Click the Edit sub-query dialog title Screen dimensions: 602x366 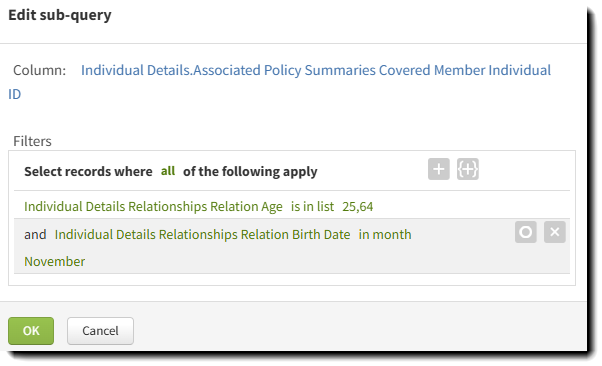coord(60,15)
